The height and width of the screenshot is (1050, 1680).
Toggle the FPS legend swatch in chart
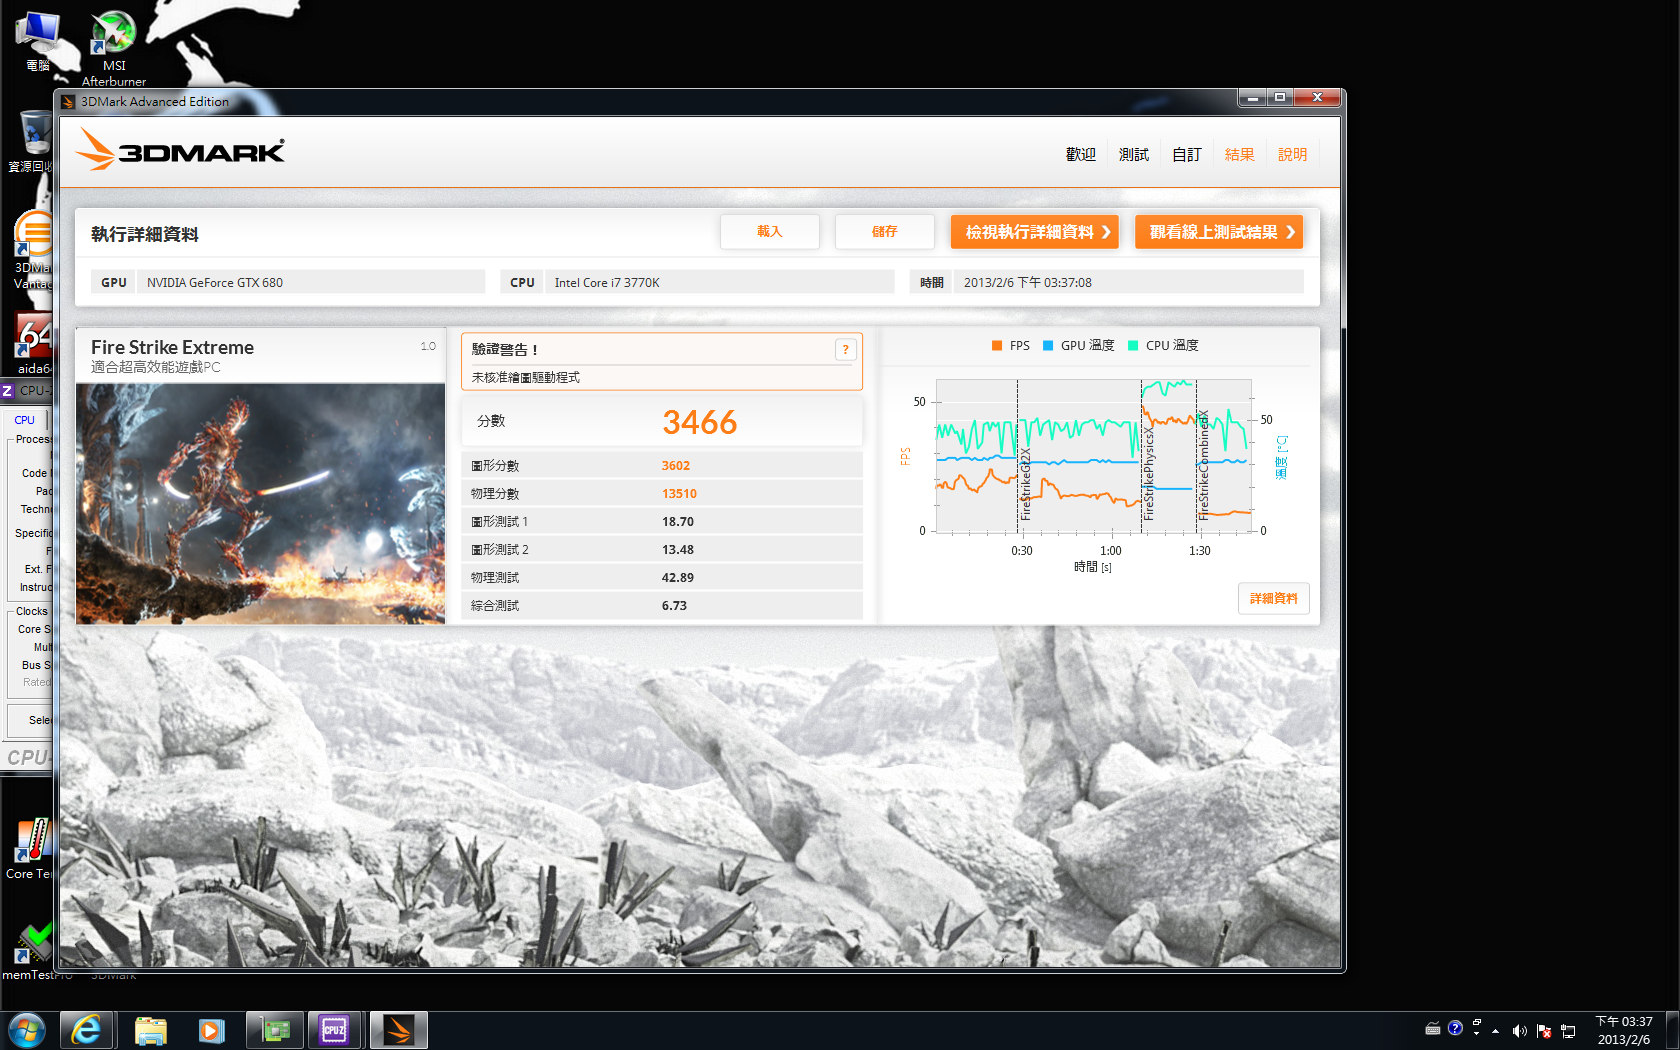997,345
